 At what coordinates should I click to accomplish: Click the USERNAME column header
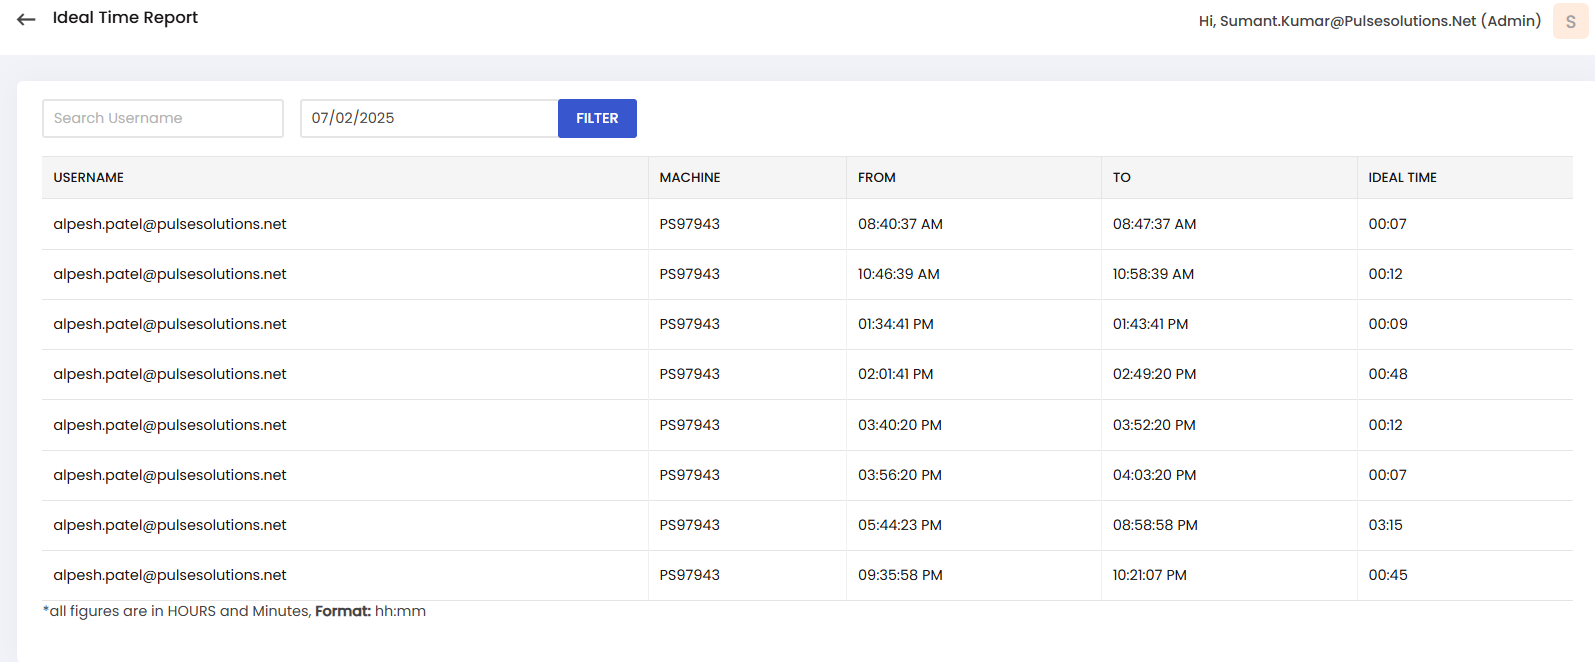89,178
